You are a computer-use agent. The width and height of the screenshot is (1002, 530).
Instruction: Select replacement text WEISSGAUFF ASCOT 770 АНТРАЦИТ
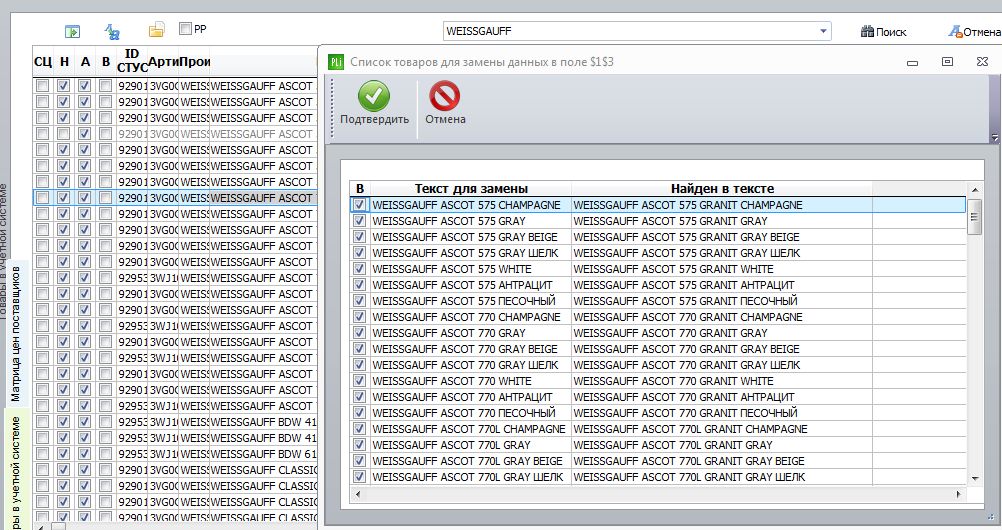(x=471, y=396)
